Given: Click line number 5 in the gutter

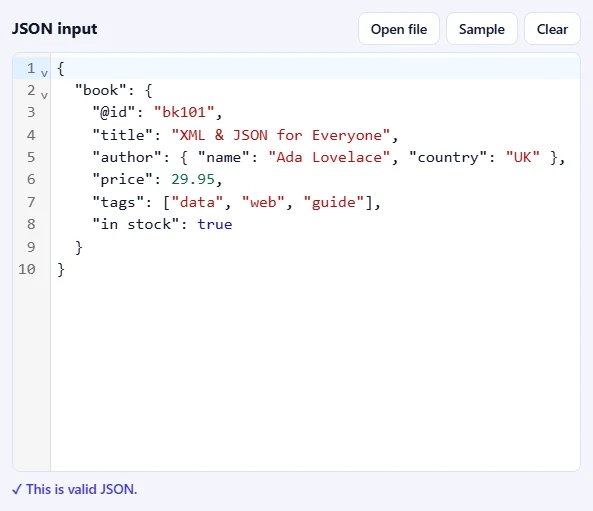Looking at the screenshot, I should [31, 157].
